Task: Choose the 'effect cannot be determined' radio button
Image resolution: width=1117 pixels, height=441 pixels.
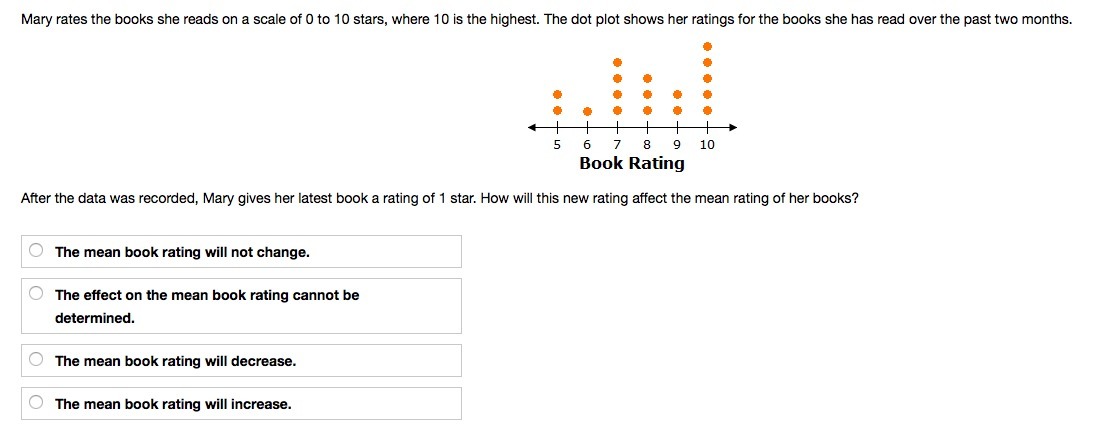Action: tap(36, 294)
